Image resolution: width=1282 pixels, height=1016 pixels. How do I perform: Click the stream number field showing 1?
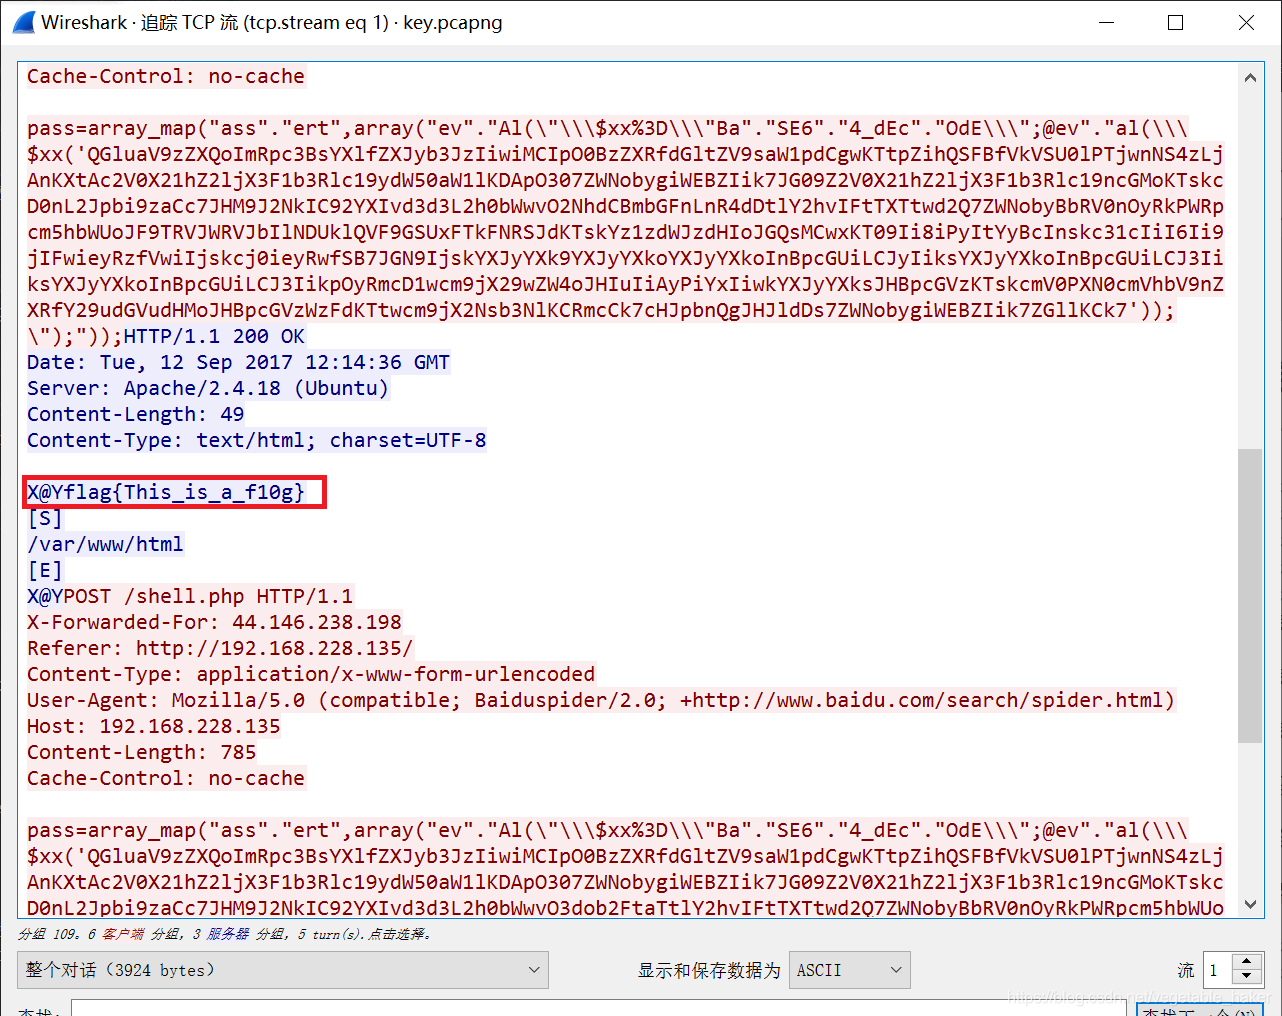[x=1218, y=970]
